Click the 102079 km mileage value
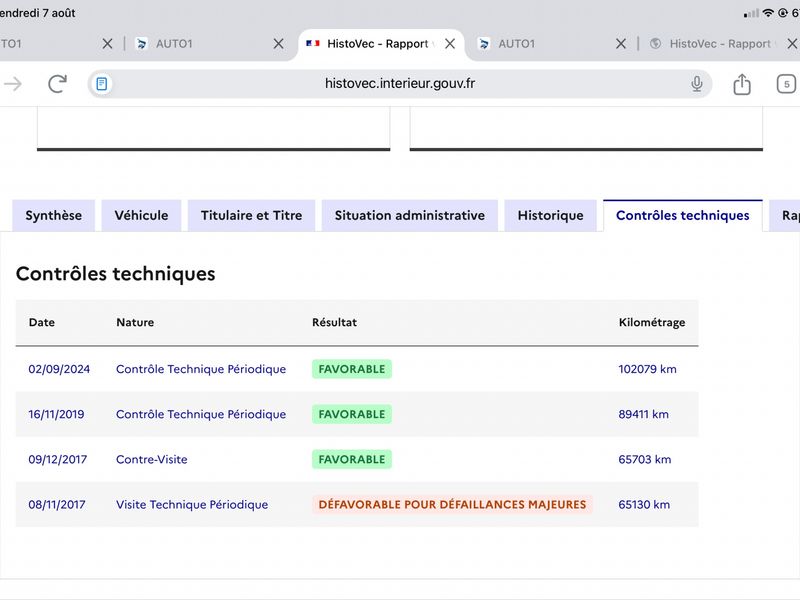The image size is (800, 600). click(647, 369)
